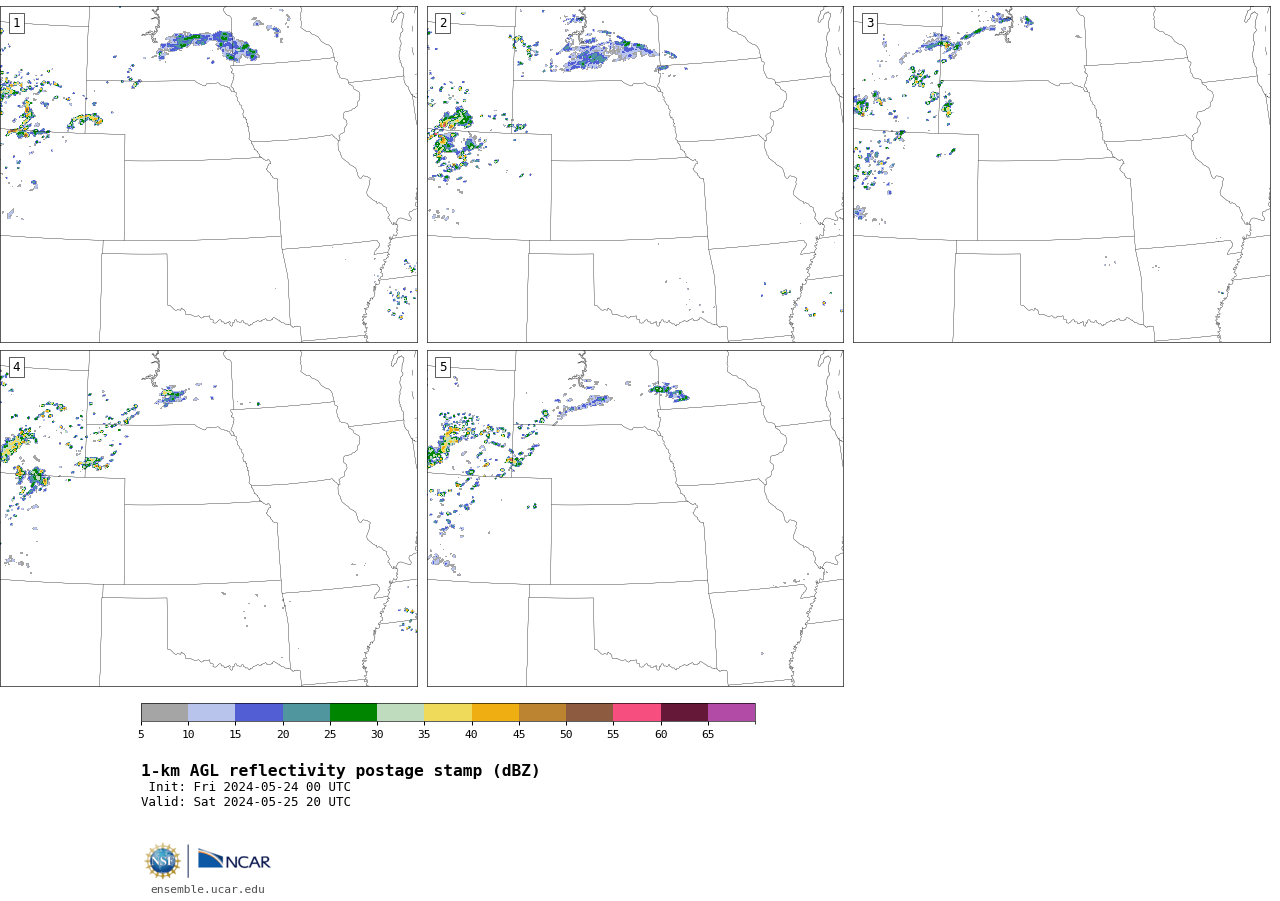Click the panel number 4 label
Viewport: 1280px width, 901px height.
(16, 367)
